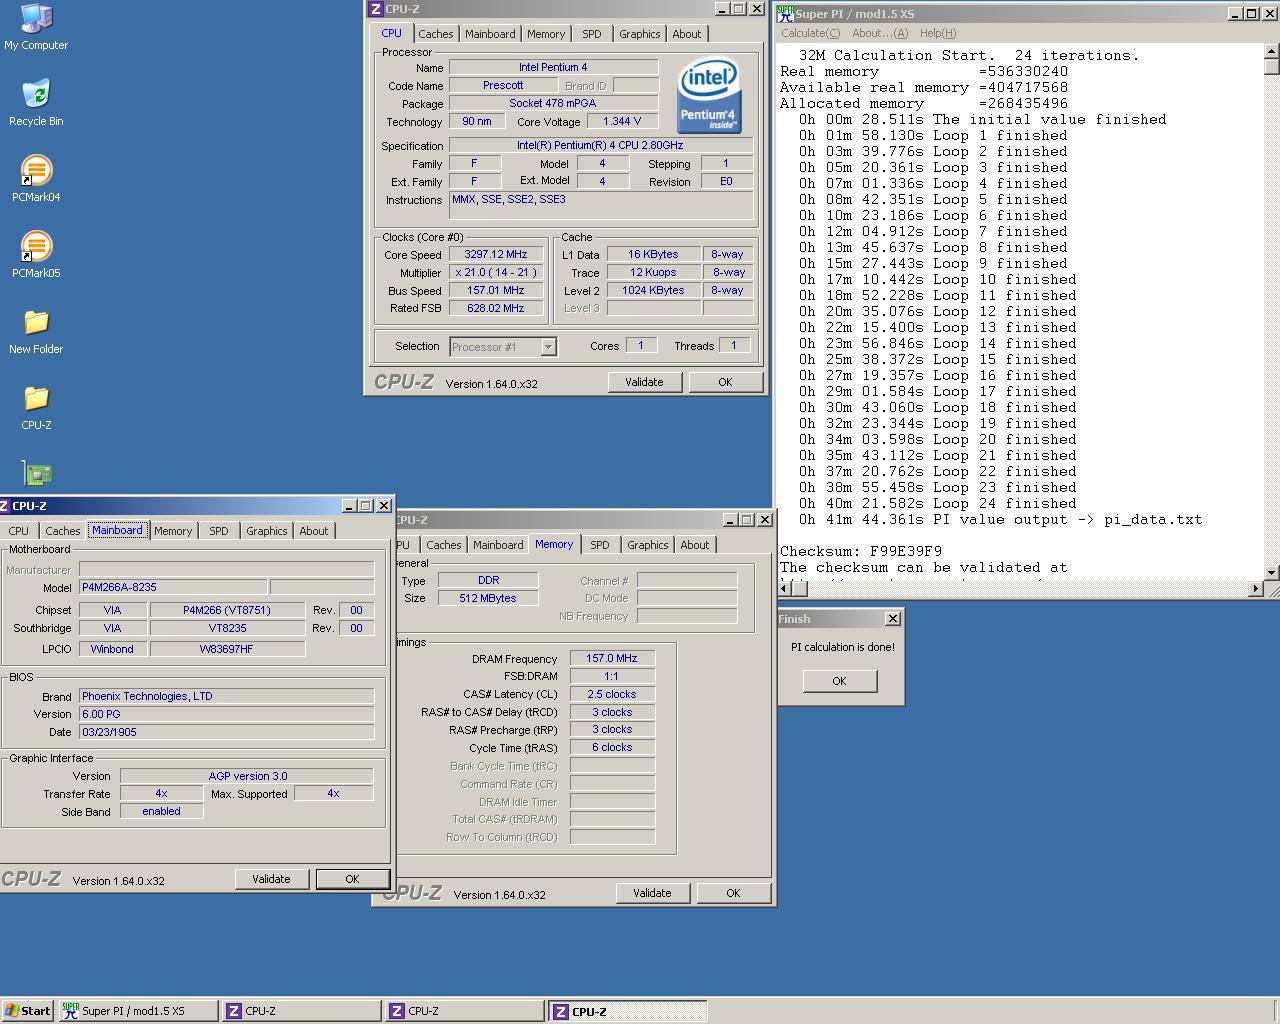Confirm OK in Finish dialog

(x=839, y=681)
